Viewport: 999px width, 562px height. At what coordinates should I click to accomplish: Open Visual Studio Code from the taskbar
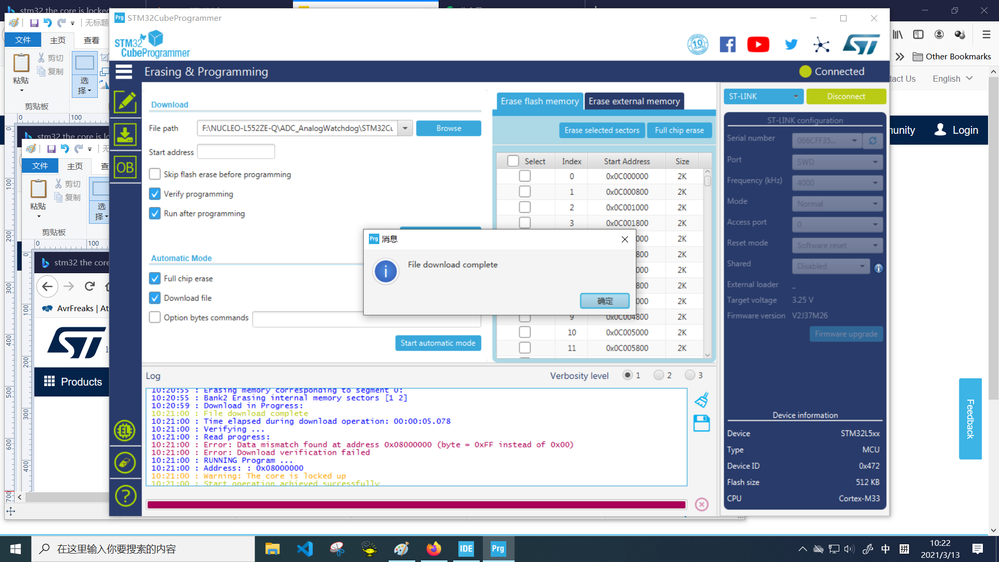pyautogui.click(x=305, y=549)
